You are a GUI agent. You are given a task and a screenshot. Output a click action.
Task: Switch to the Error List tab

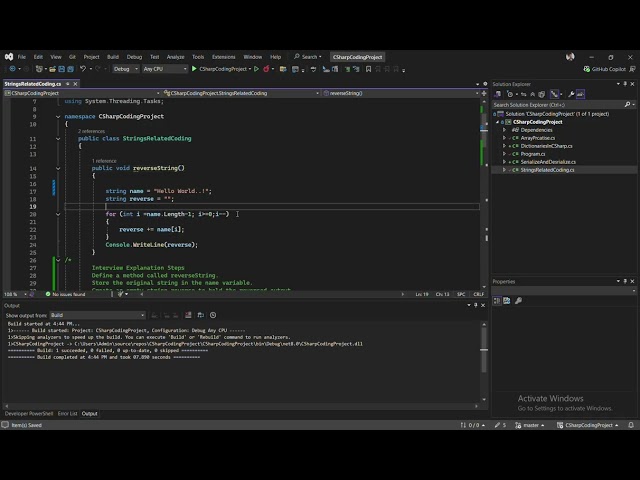pos(67,413)
